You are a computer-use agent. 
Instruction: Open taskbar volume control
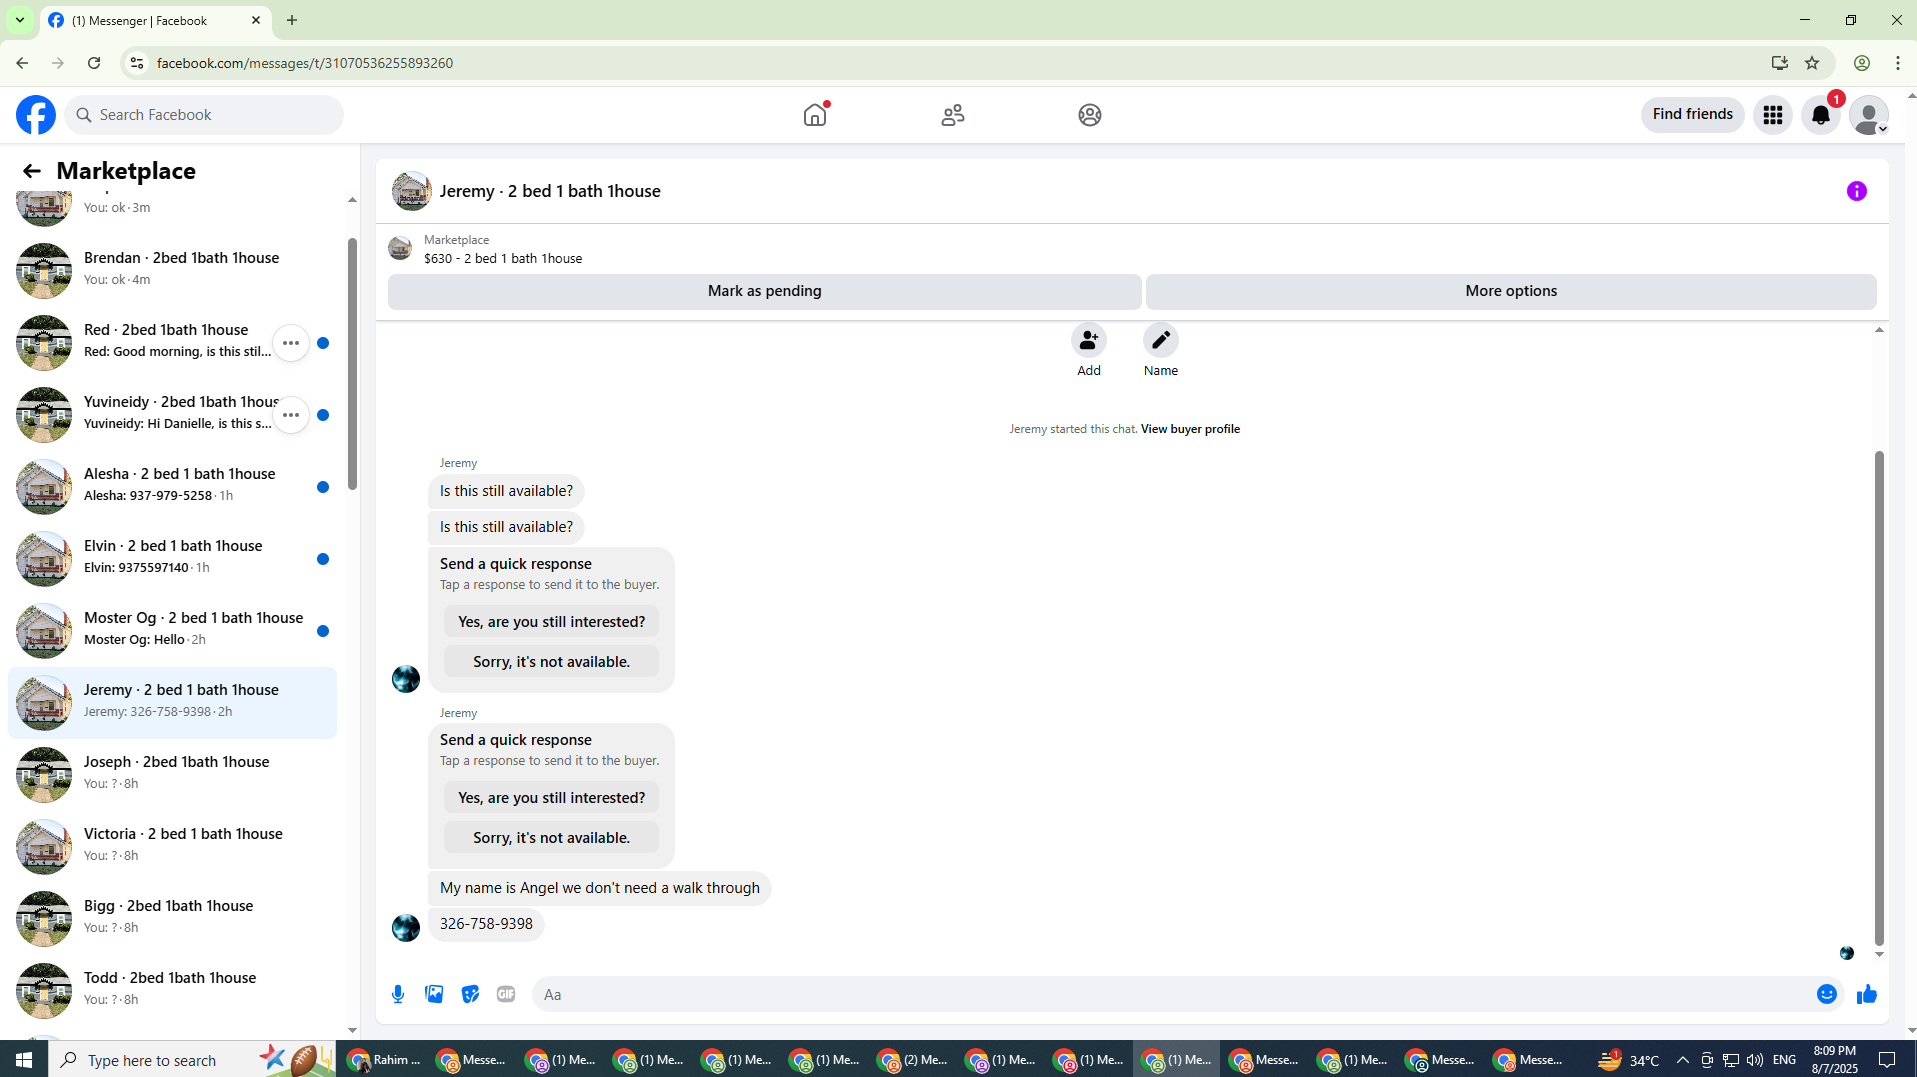click(x=1755, y=1060)
